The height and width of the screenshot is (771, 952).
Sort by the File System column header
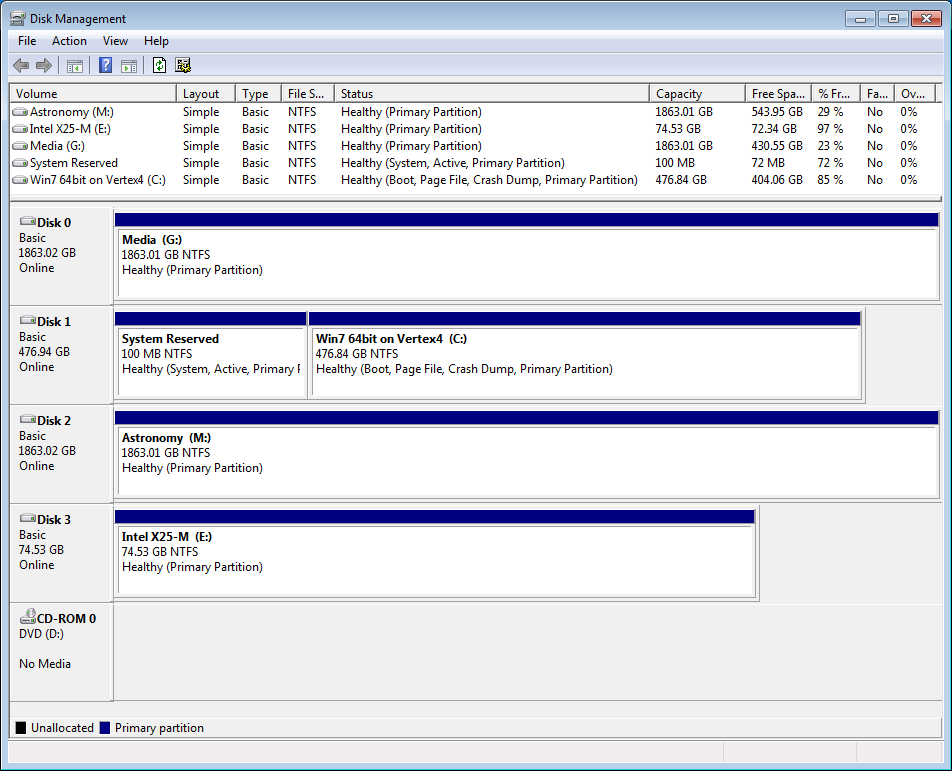(x=308, y=93)
